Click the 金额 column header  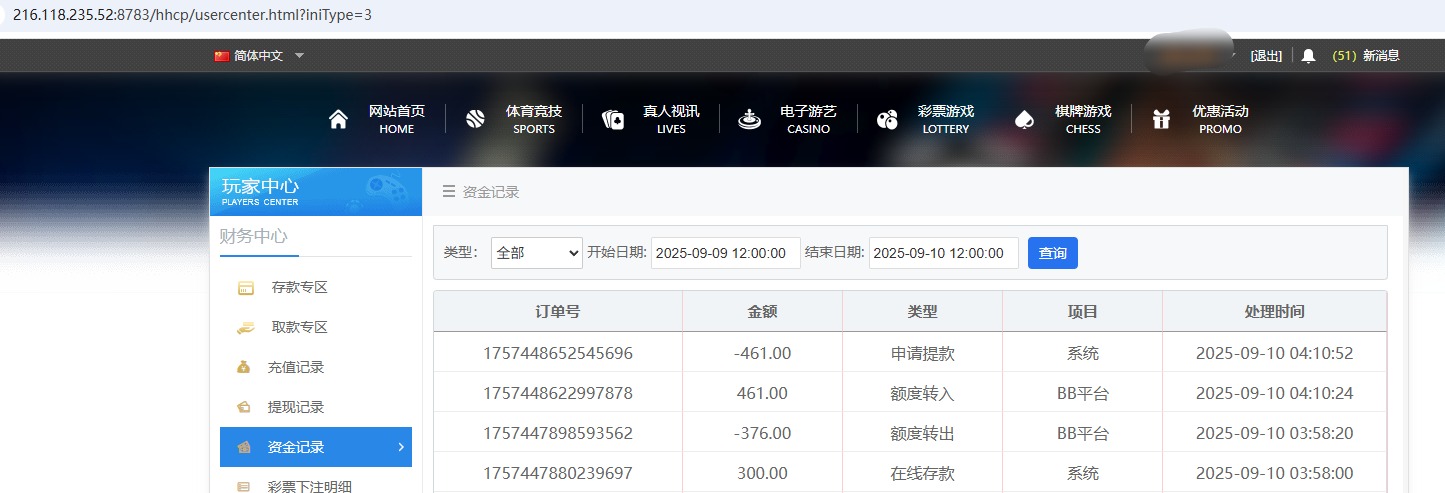coord(762,312)
